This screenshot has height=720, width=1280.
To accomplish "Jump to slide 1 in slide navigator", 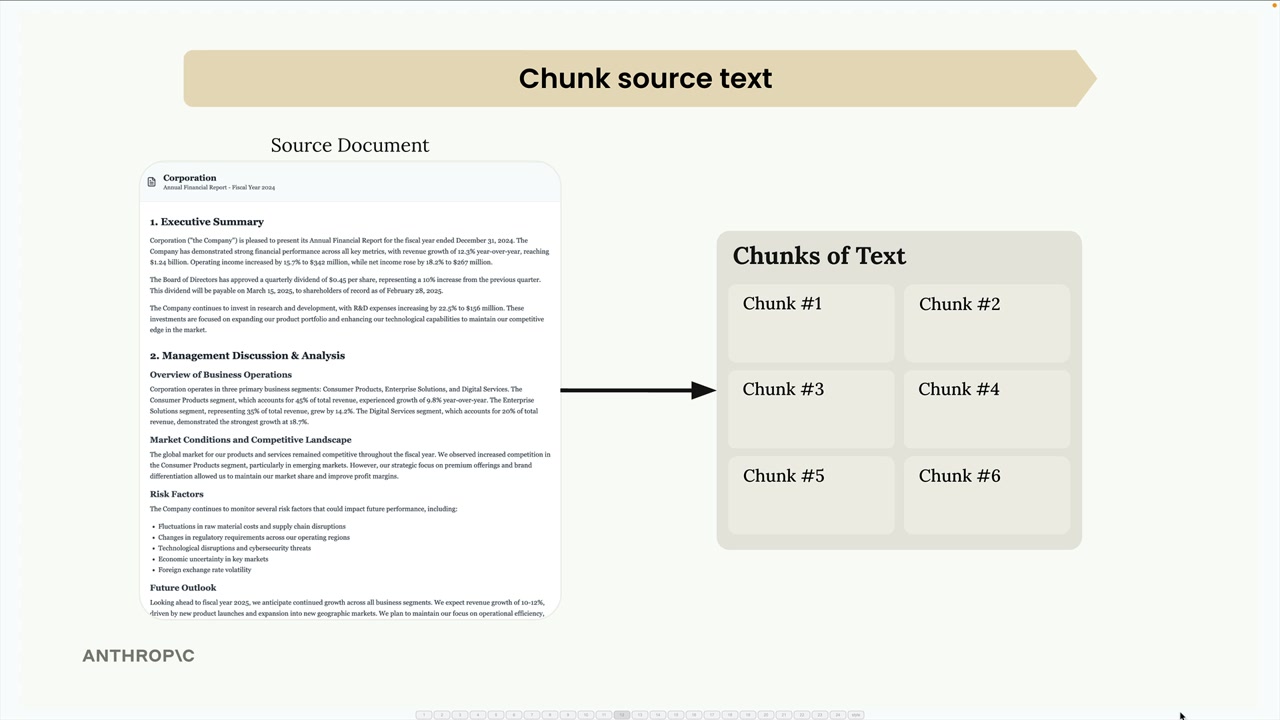I will 424,715.
